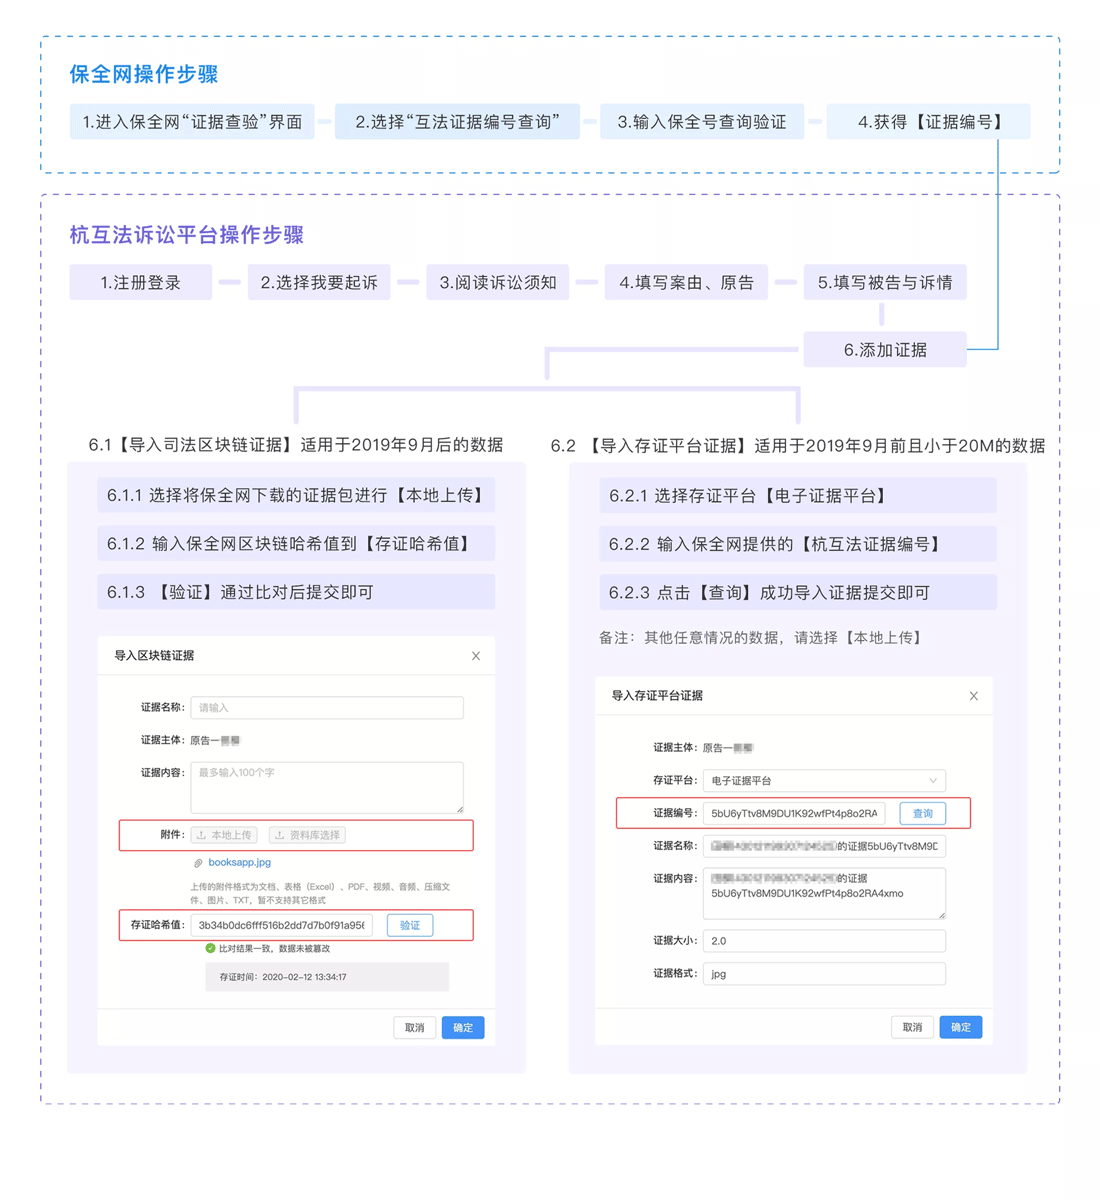Click the green check icon under 存证哈希值

tap(210, 948)
